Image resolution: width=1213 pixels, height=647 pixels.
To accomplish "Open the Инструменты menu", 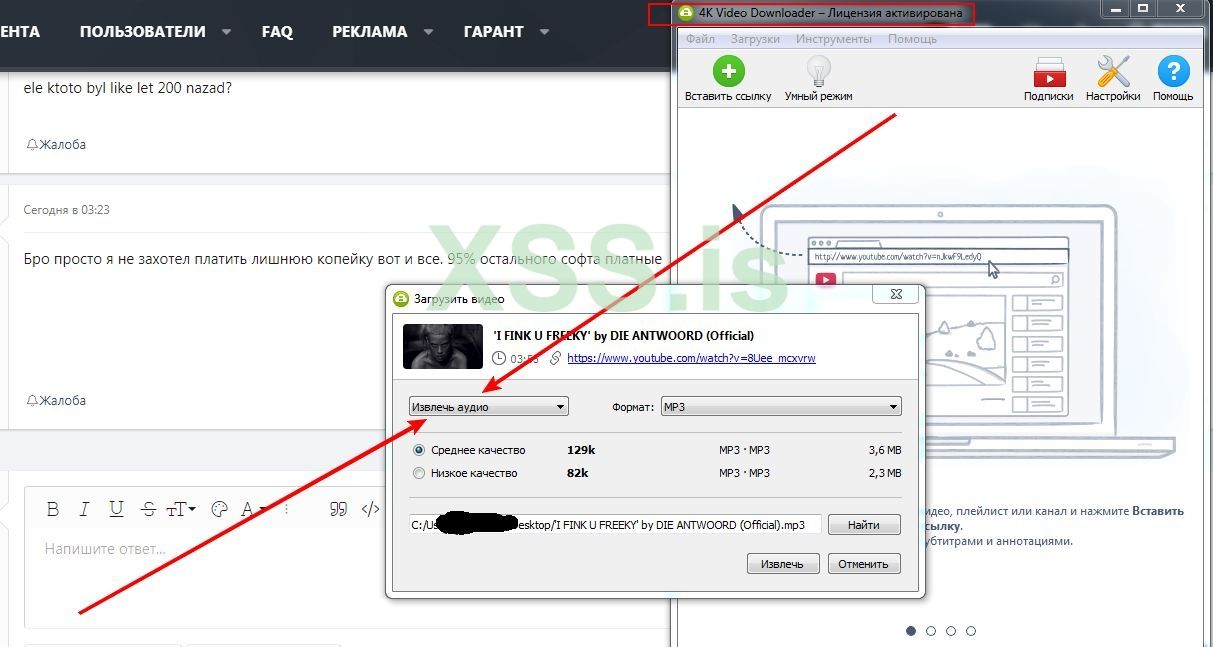I will click(x=834, y=39).
